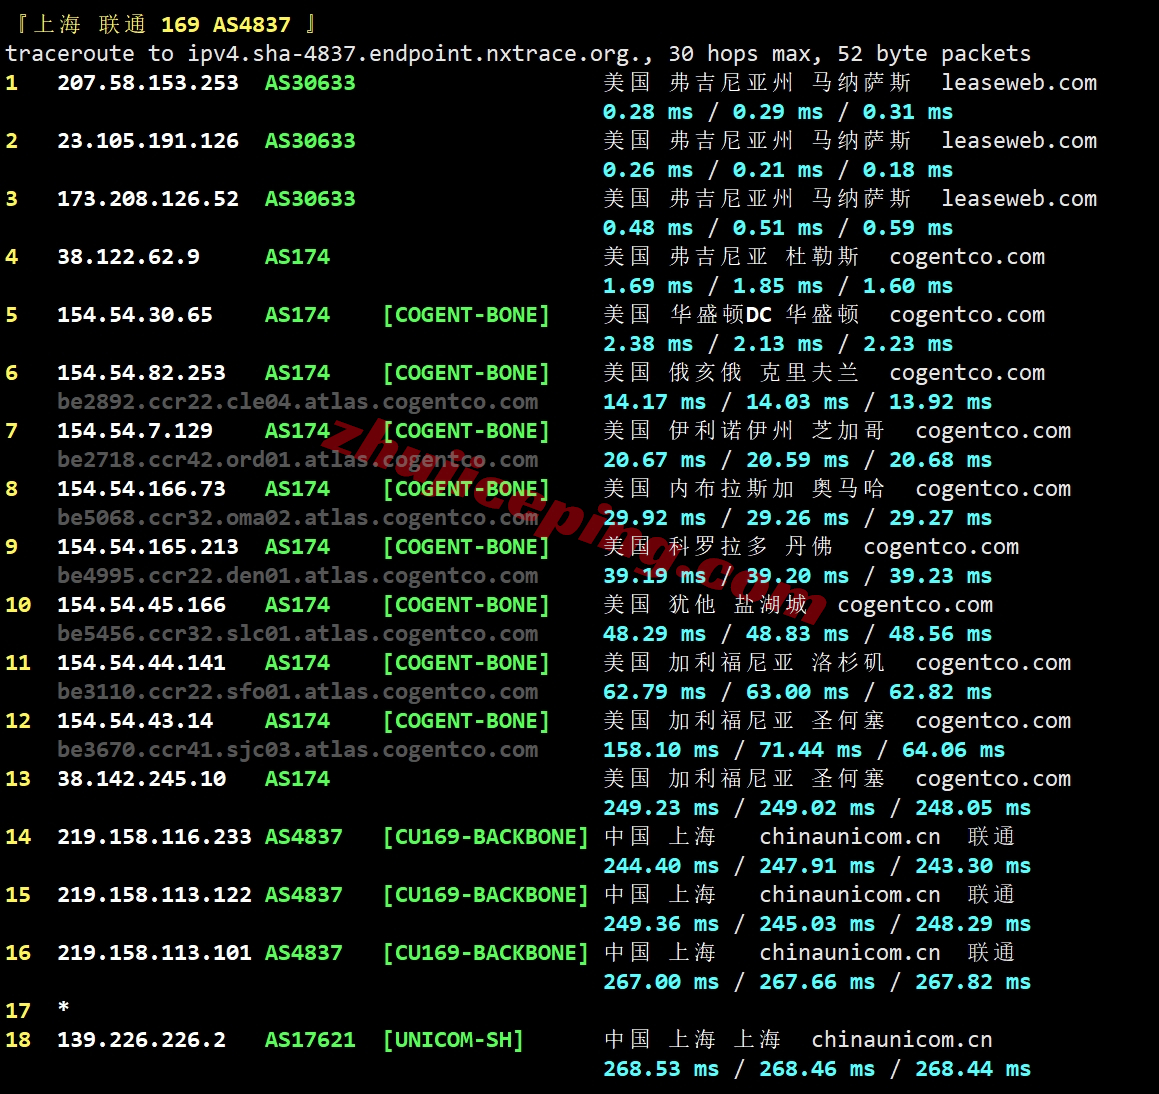
Task: Click [CU169-BACKBONE] on hop 16
Action: tap(486, 953)
